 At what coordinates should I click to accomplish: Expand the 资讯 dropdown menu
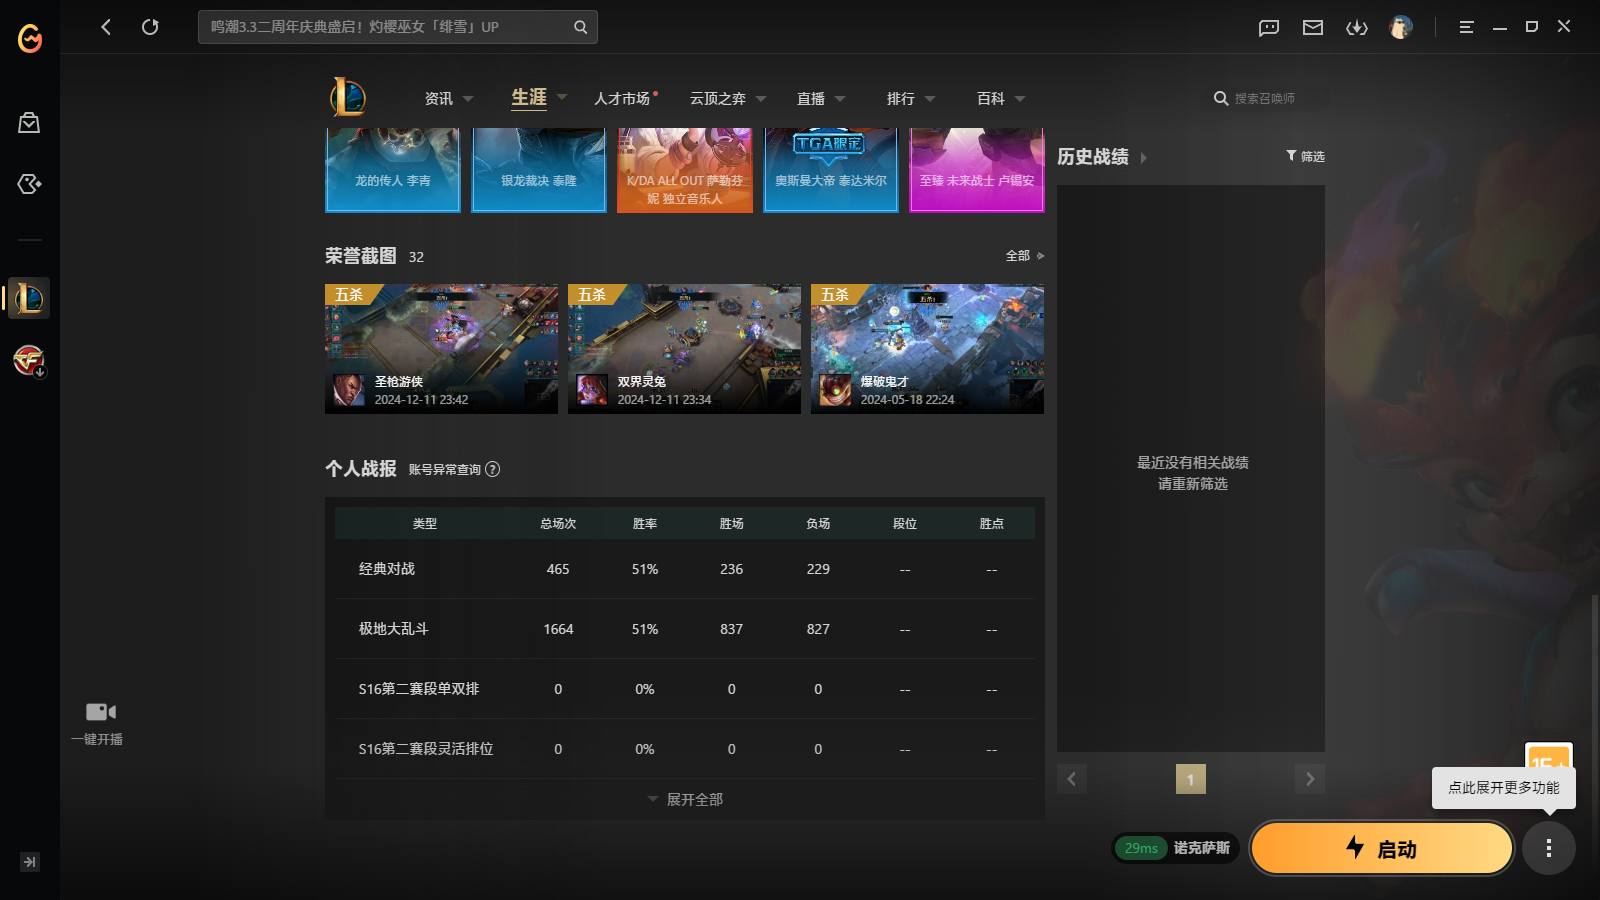[468, 99]
